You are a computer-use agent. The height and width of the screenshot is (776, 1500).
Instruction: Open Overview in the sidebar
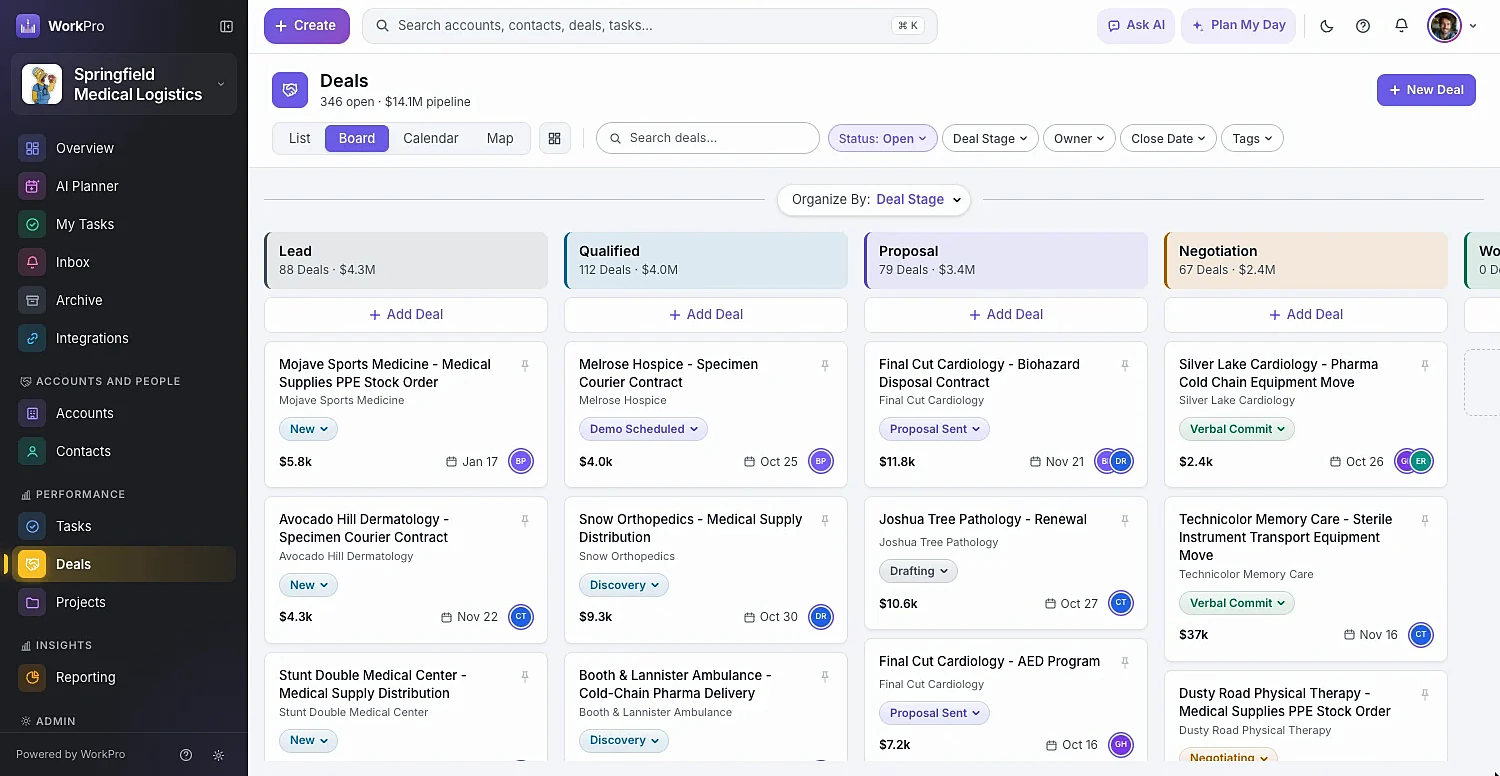pyautogui.click(x=124, y=148)
